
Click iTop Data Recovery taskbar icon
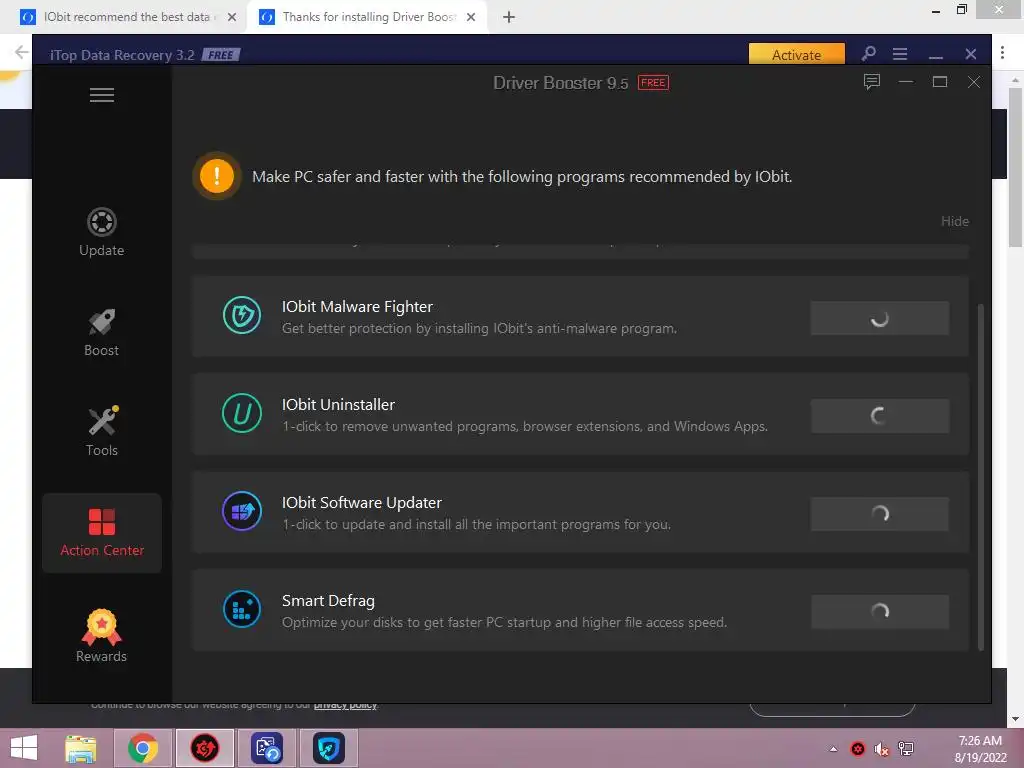(267, 748)
